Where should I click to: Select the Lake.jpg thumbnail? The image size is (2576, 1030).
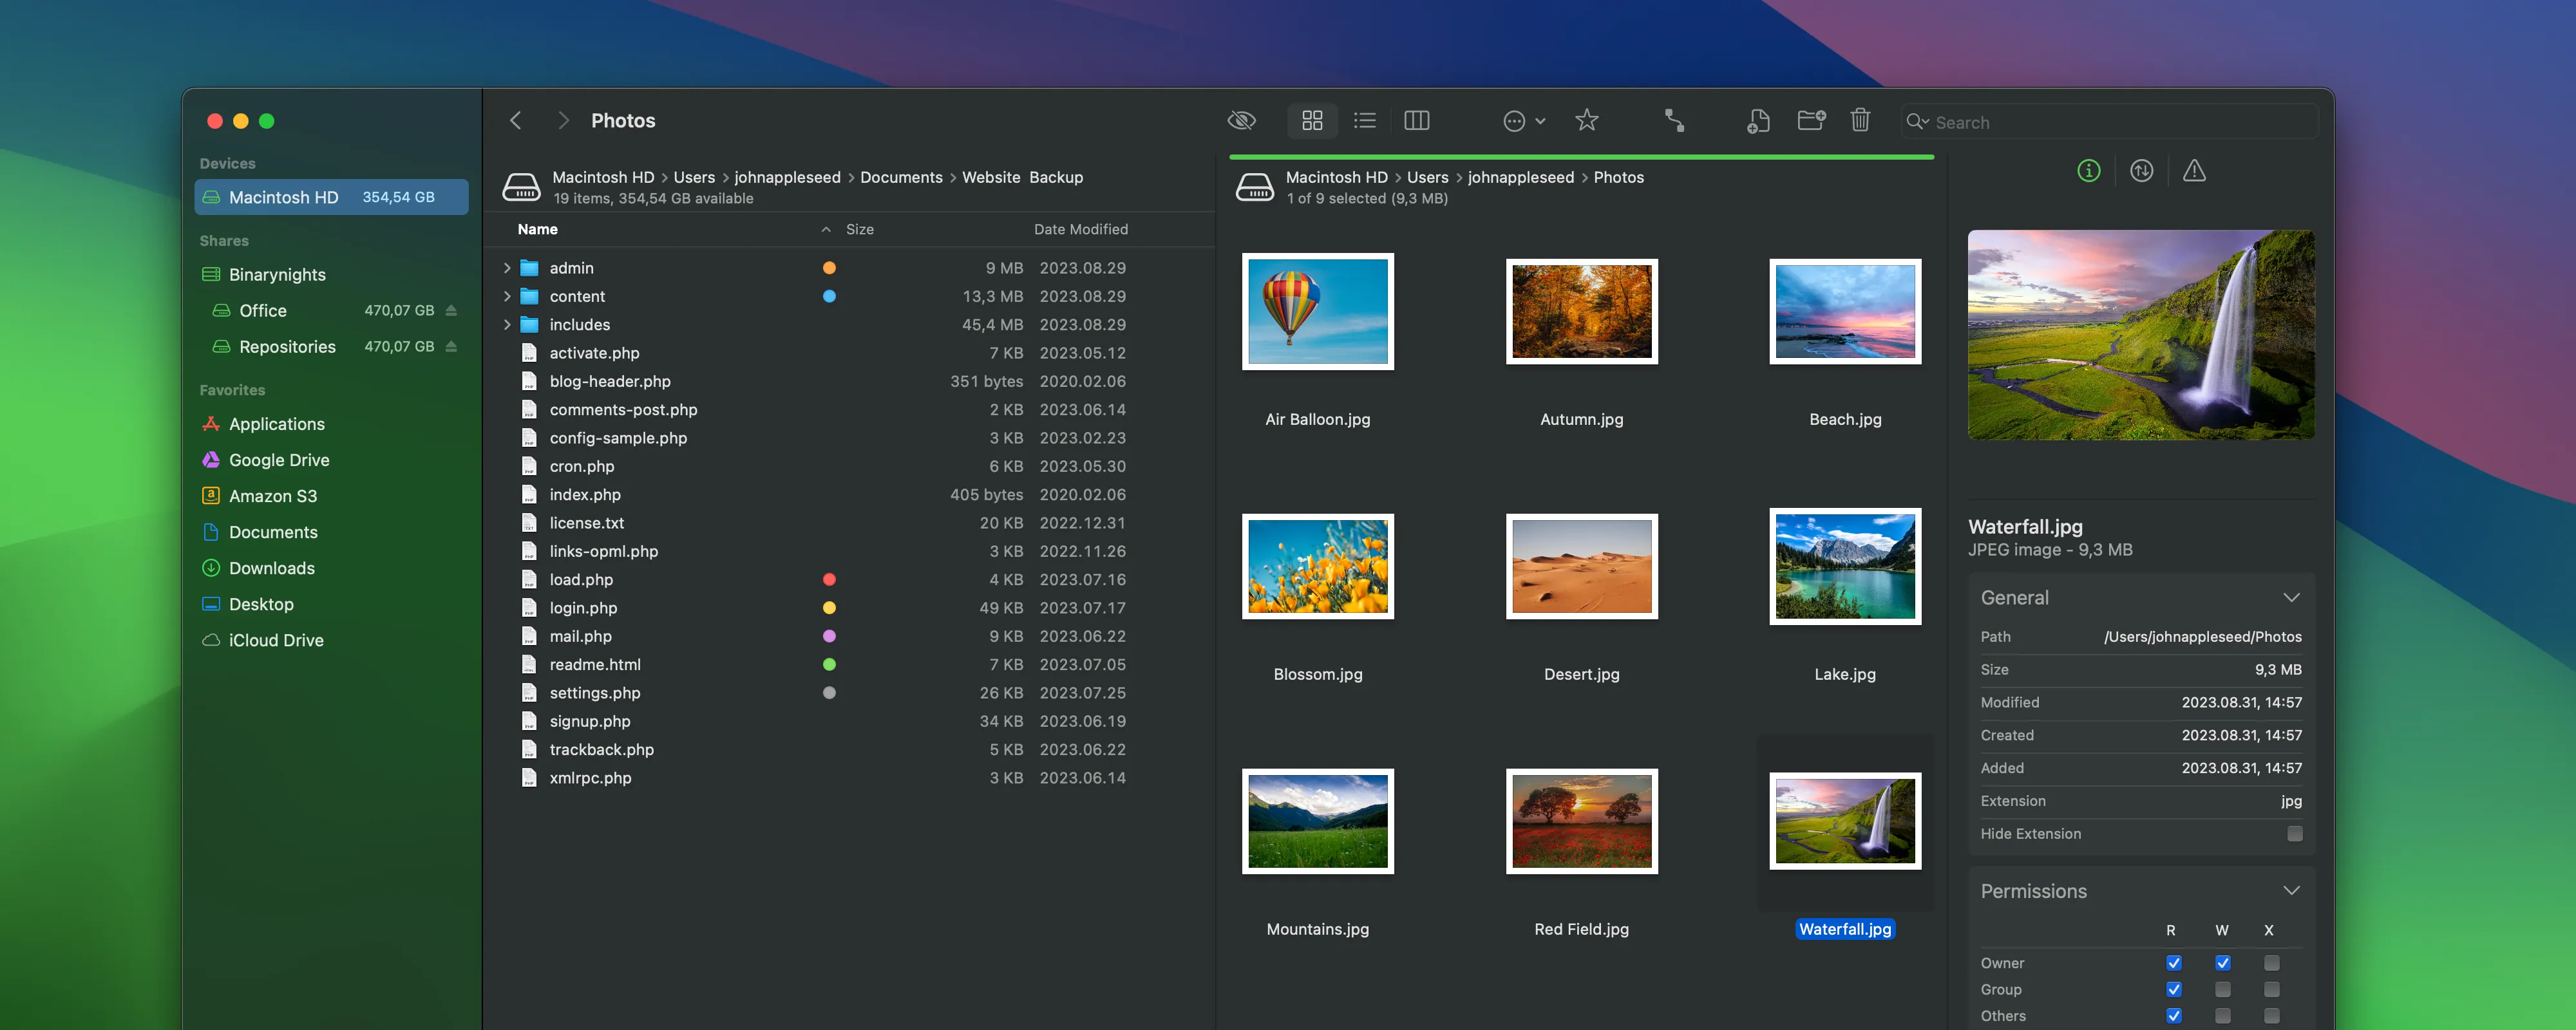pos(1844,566)
